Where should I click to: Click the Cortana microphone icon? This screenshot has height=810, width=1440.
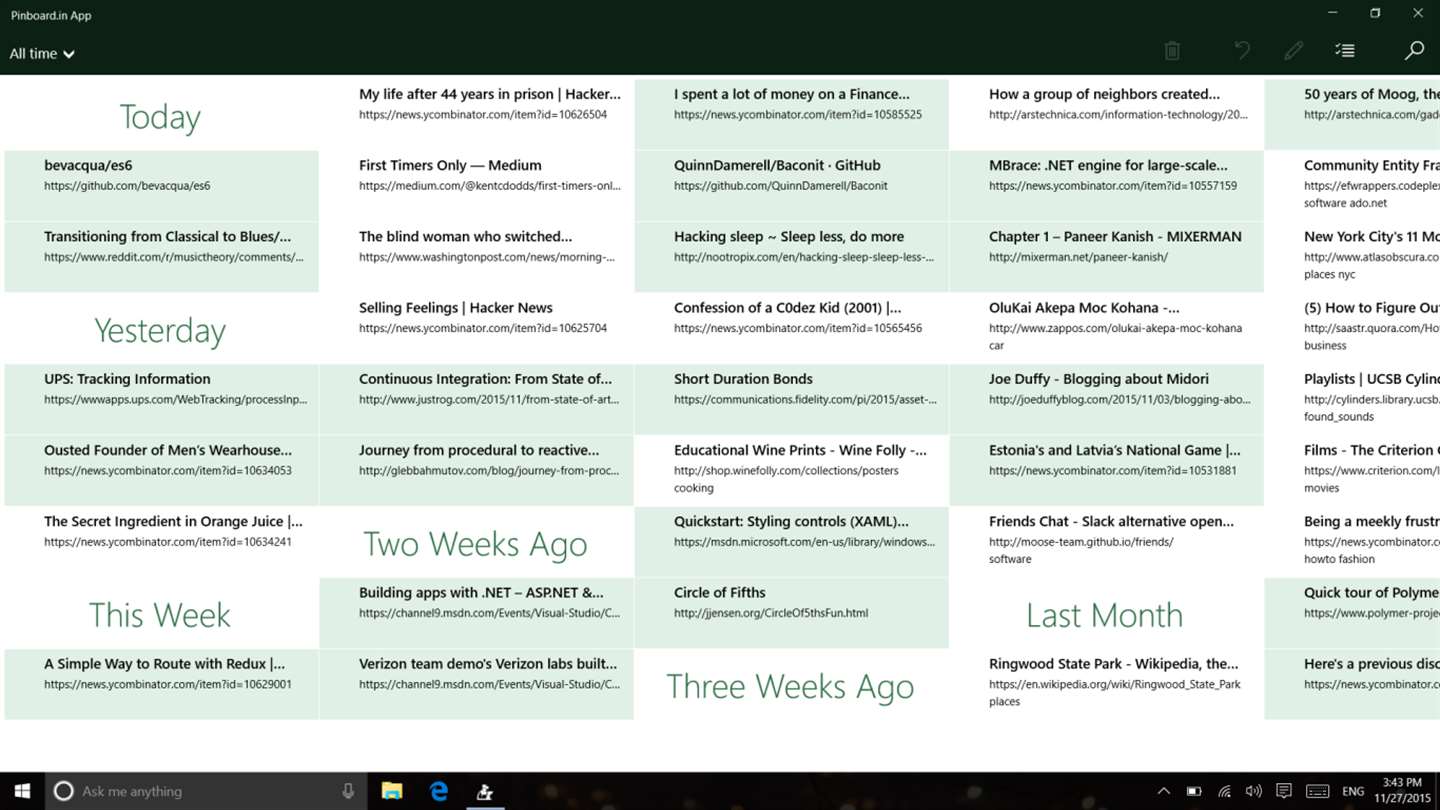[x=348, y=791]
